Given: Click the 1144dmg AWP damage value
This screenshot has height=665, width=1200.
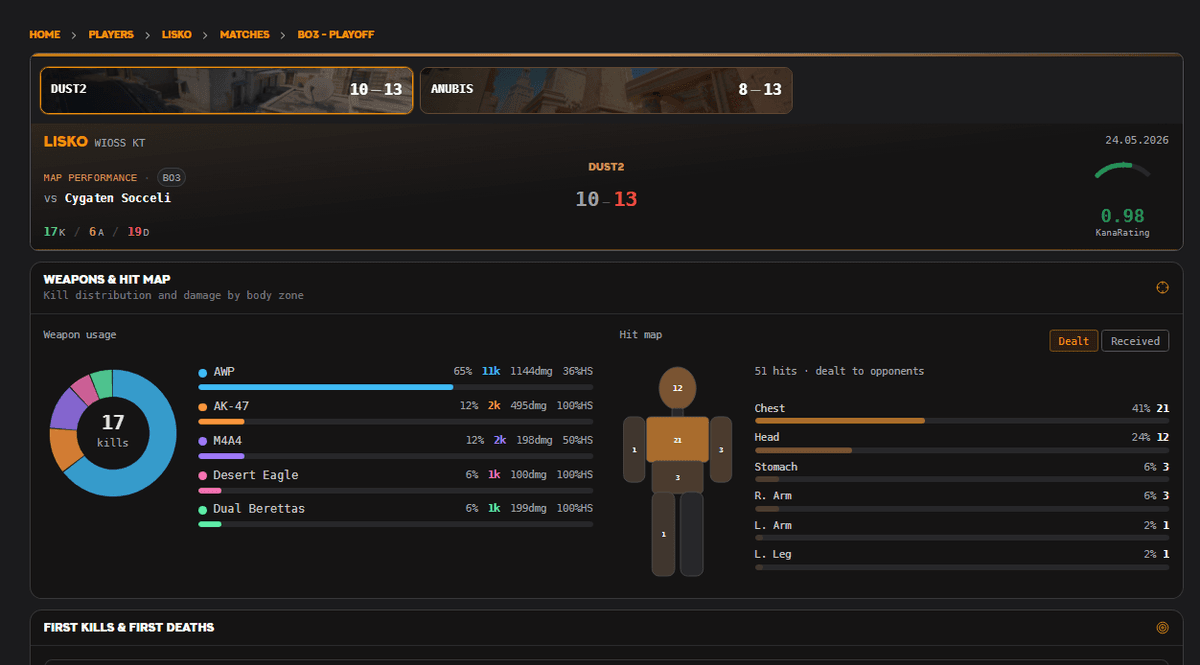Looking at the screenshot, I should (531, 372).
